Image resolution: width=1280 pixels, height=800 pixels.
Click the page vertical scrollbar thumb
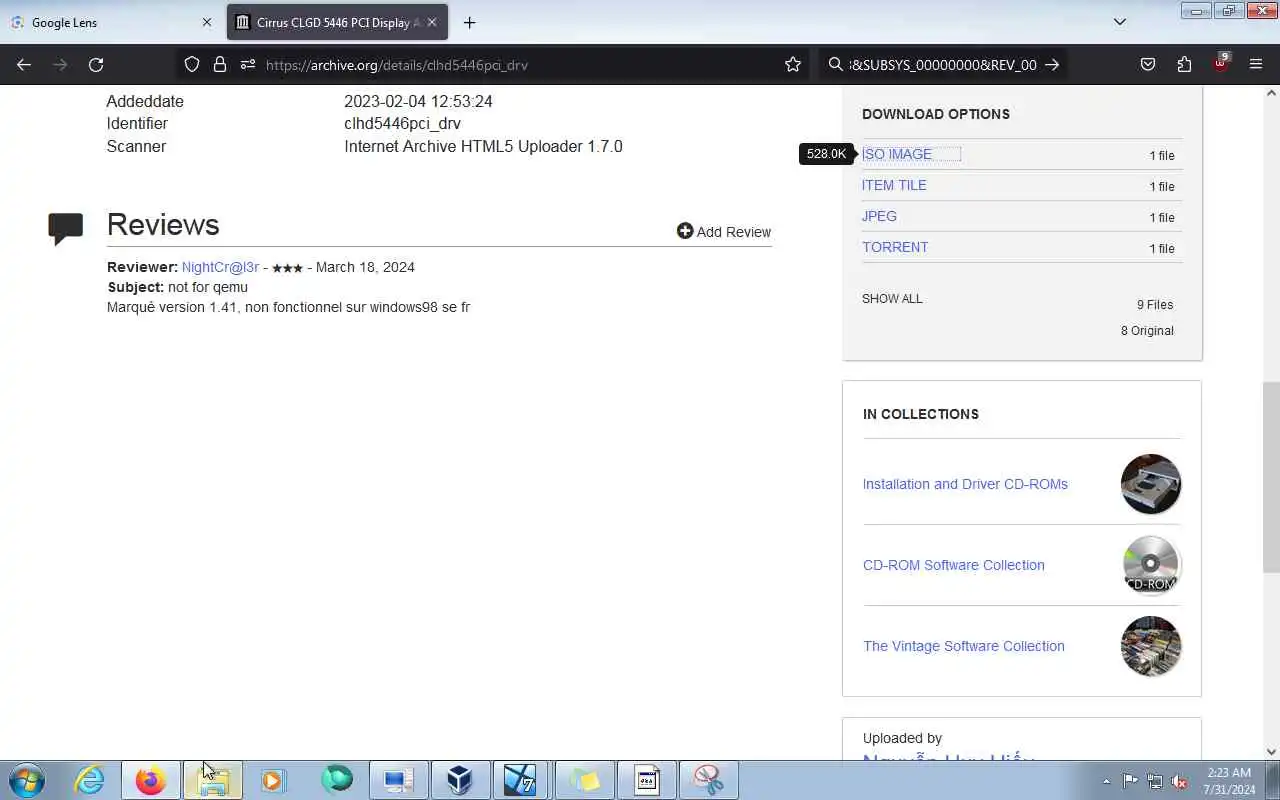pos(1271,478)
